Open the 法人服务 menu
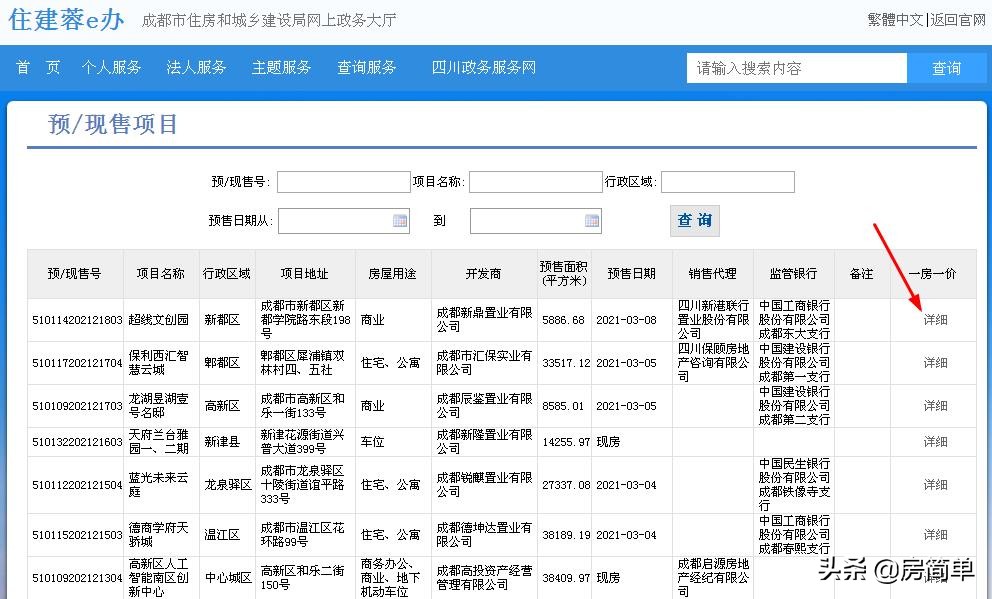992x599 pixels. click(x=195, y=68)
